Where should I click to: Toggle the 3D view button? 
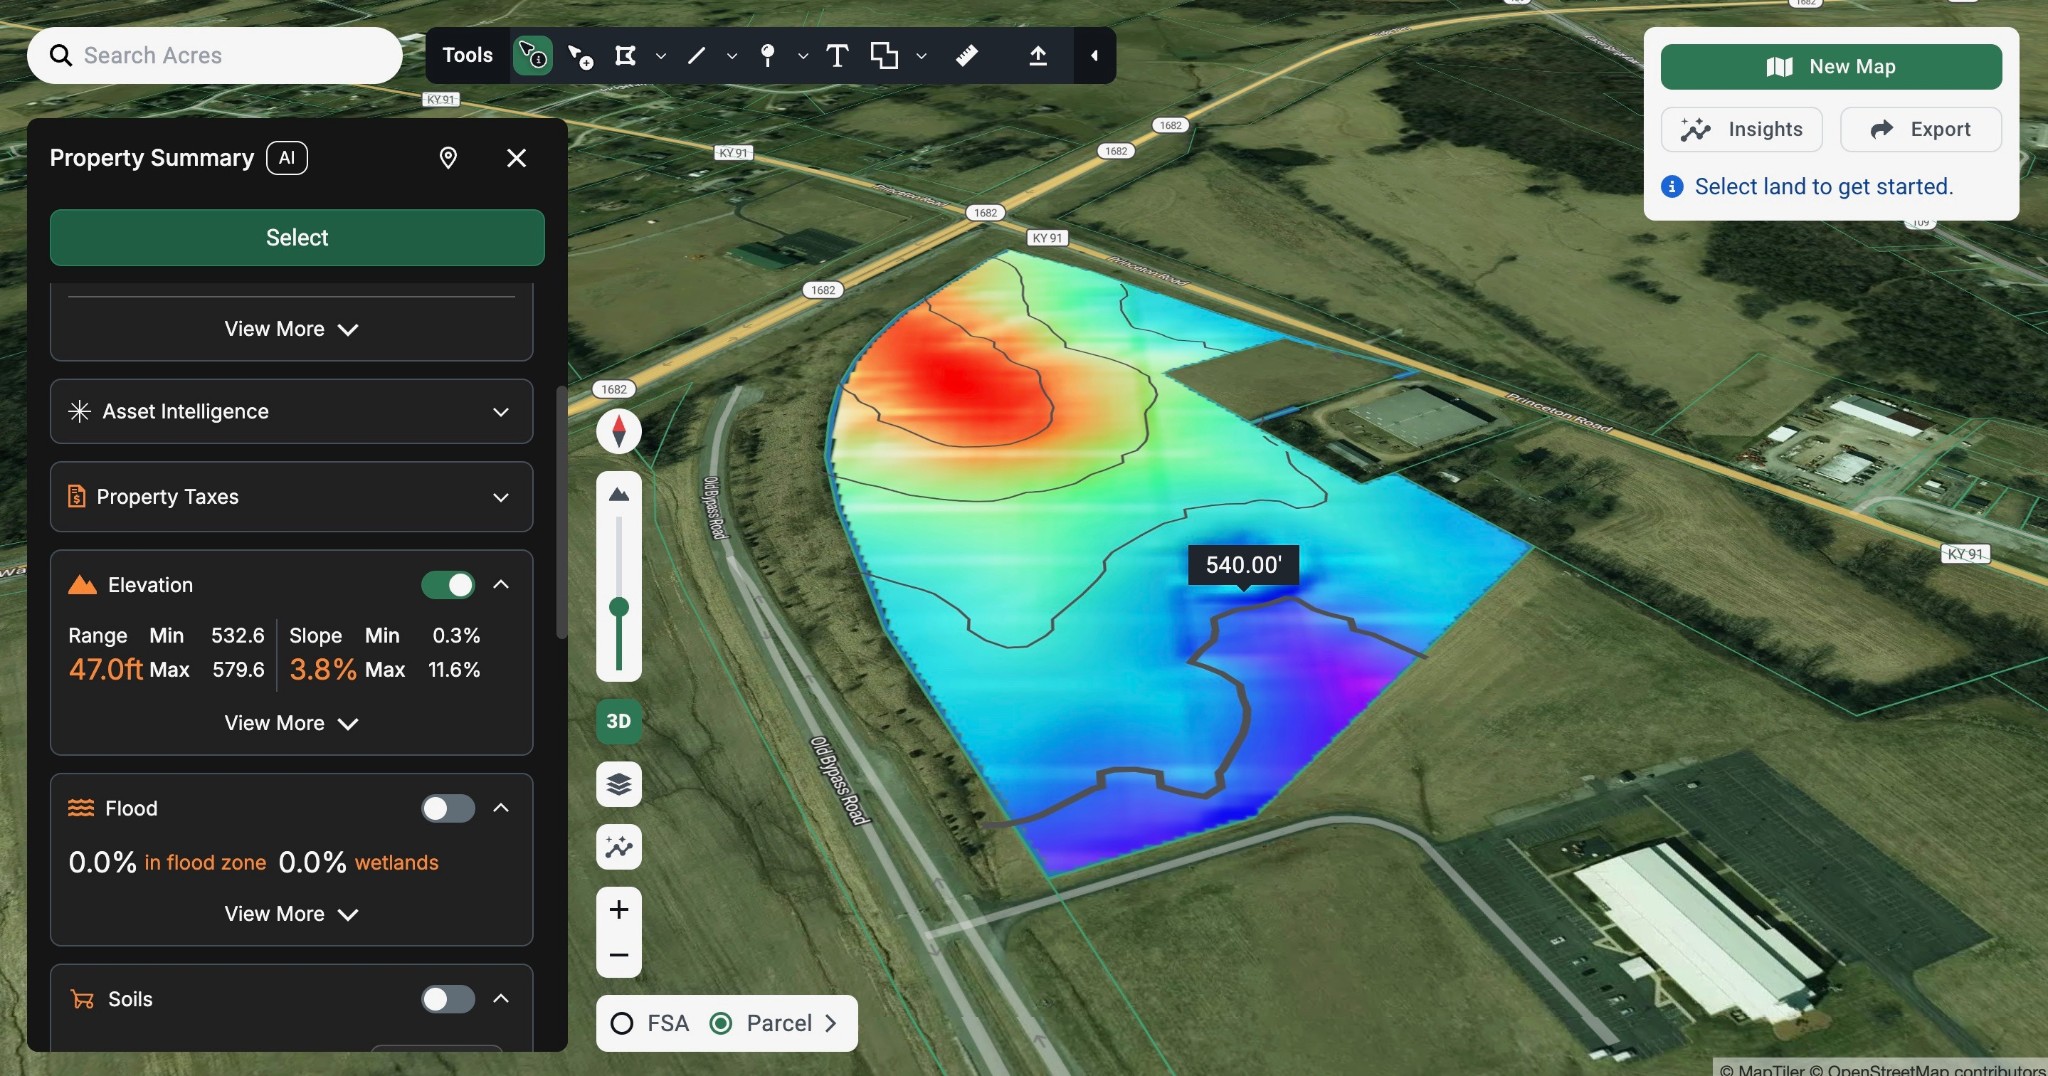coord(619,721)
